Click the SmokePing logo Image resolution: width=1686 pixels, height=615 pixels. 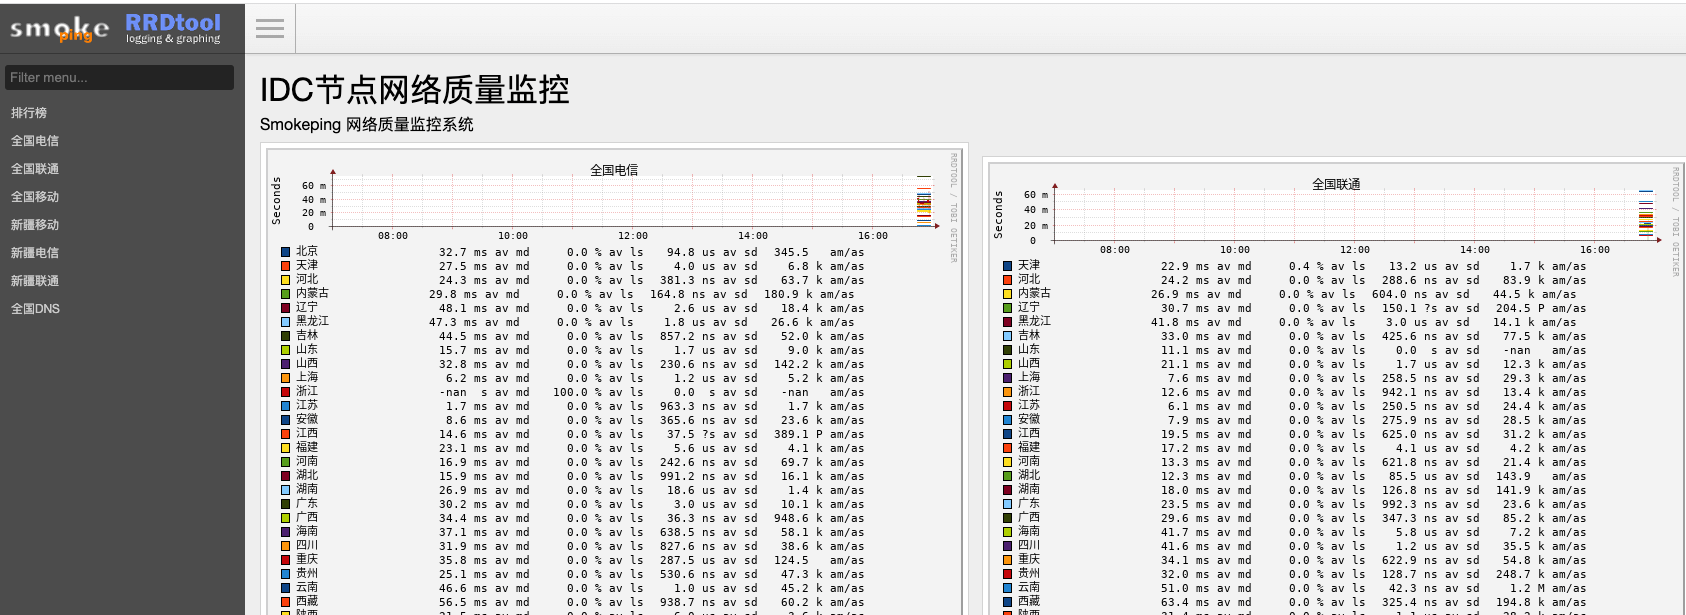tap(60, 30)
